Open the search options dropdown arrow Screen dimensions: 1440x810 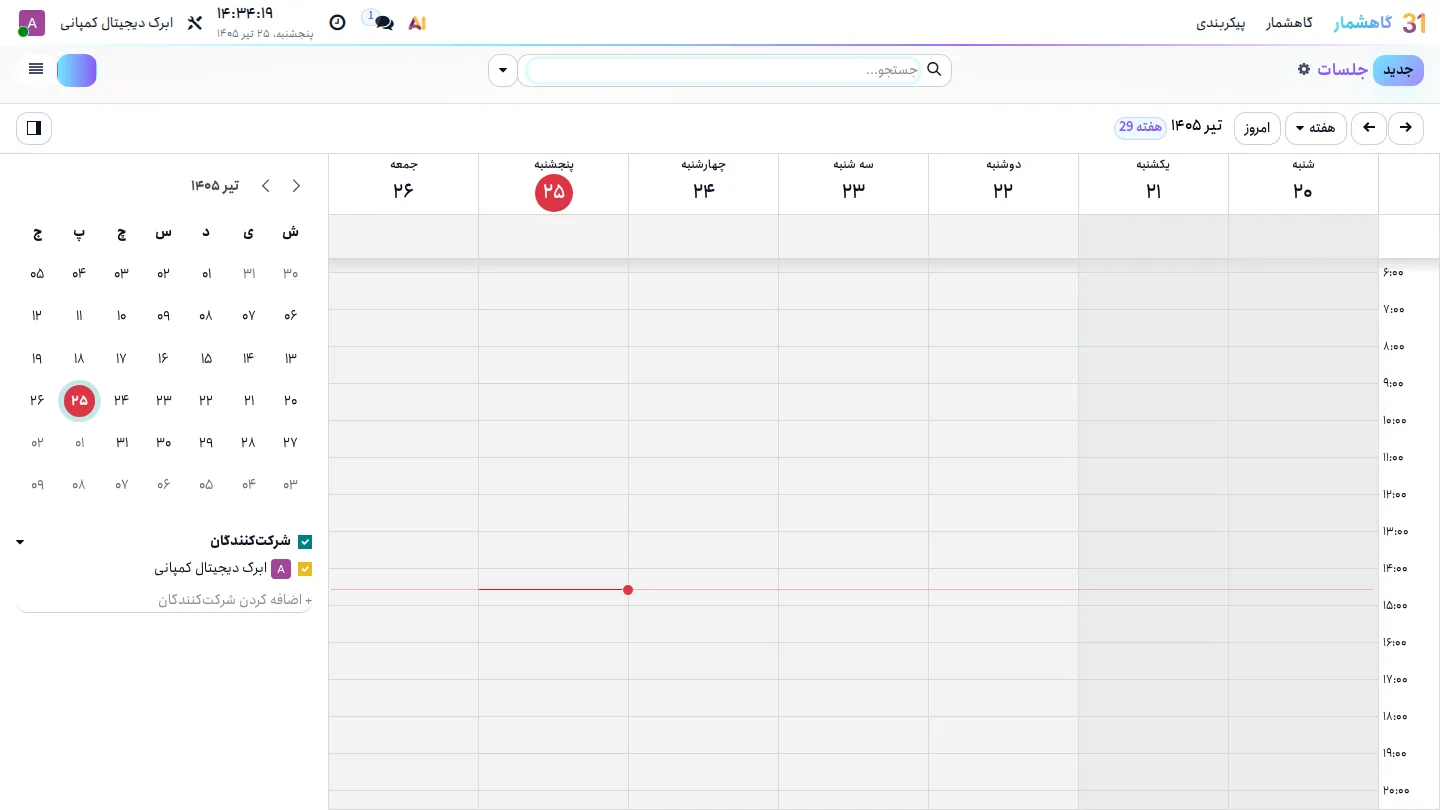(x=503, y=70)
